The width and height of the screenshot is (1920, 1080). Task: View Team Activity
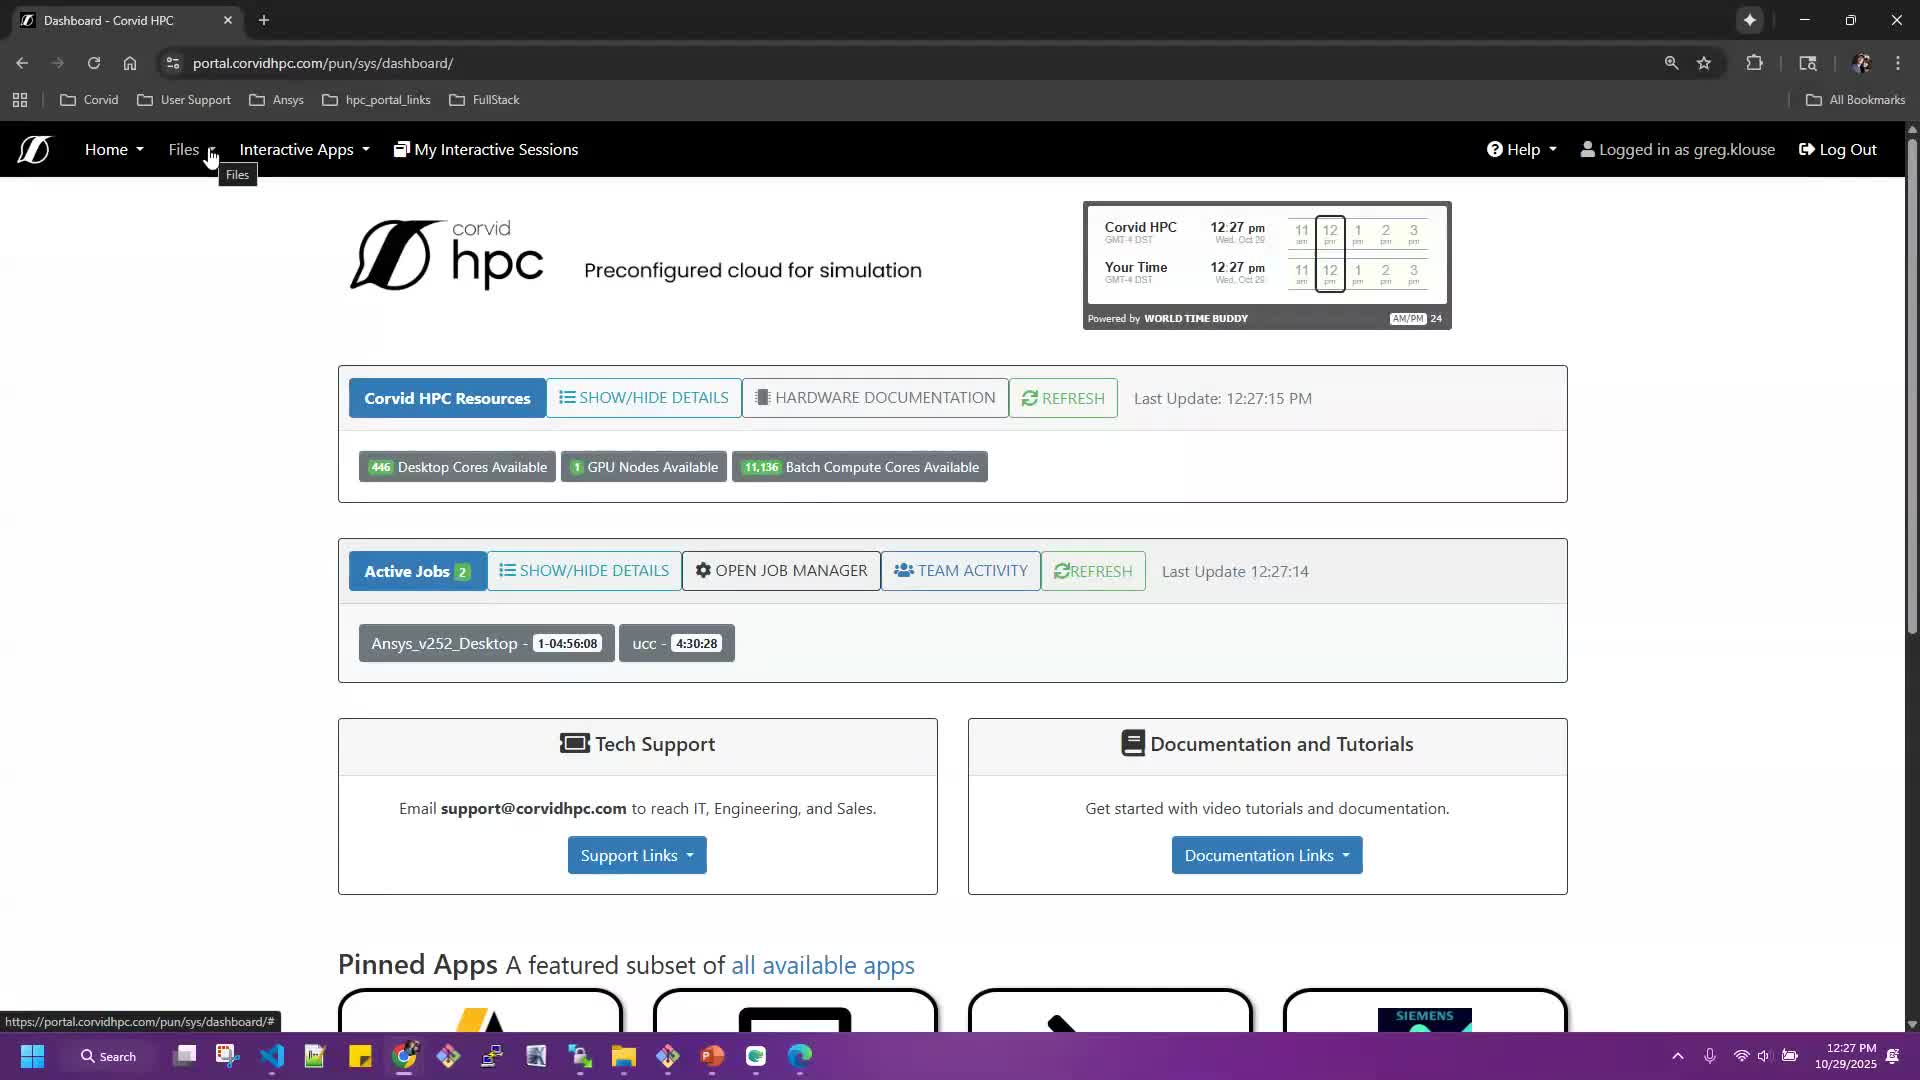[x=960, y=571]
